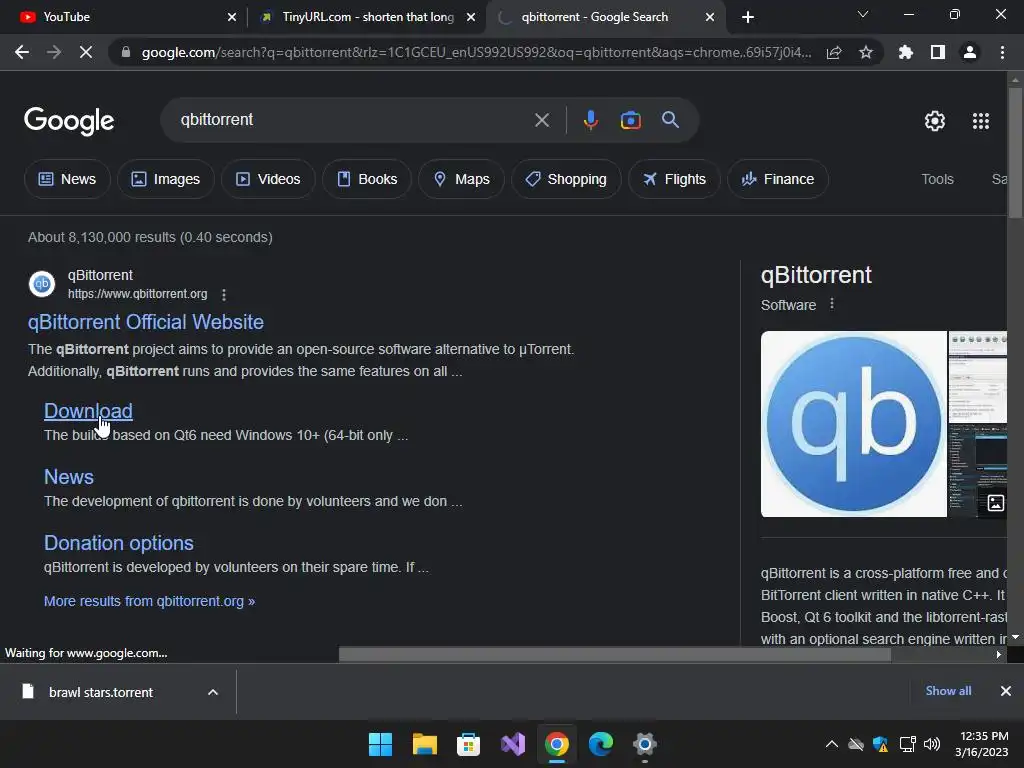Show hidden system tray icons
Image resolution: width=1024 pixels, height=768 pixels.
831,744
